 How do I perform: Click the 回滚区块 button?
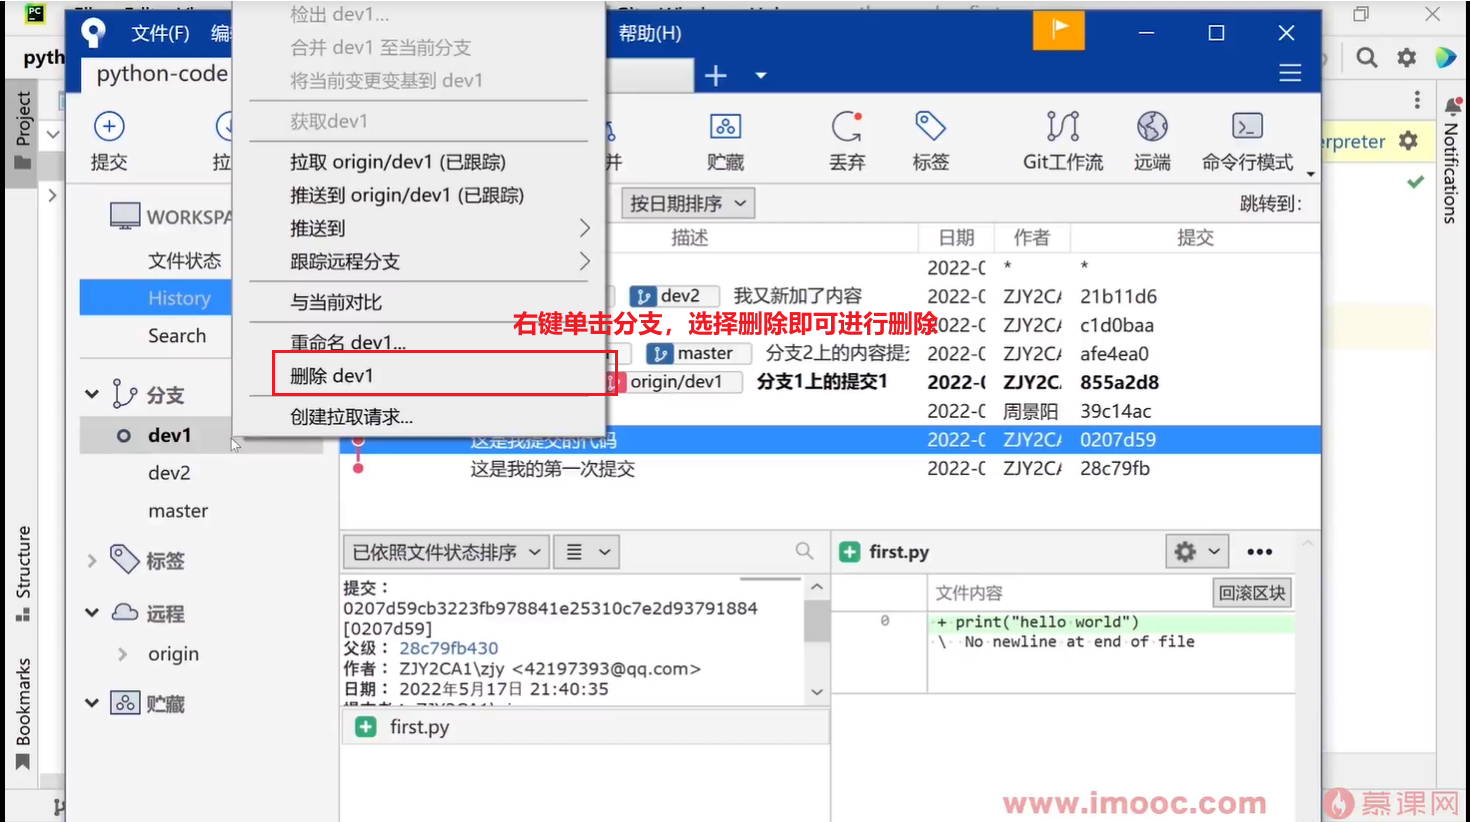point(1251,592)
